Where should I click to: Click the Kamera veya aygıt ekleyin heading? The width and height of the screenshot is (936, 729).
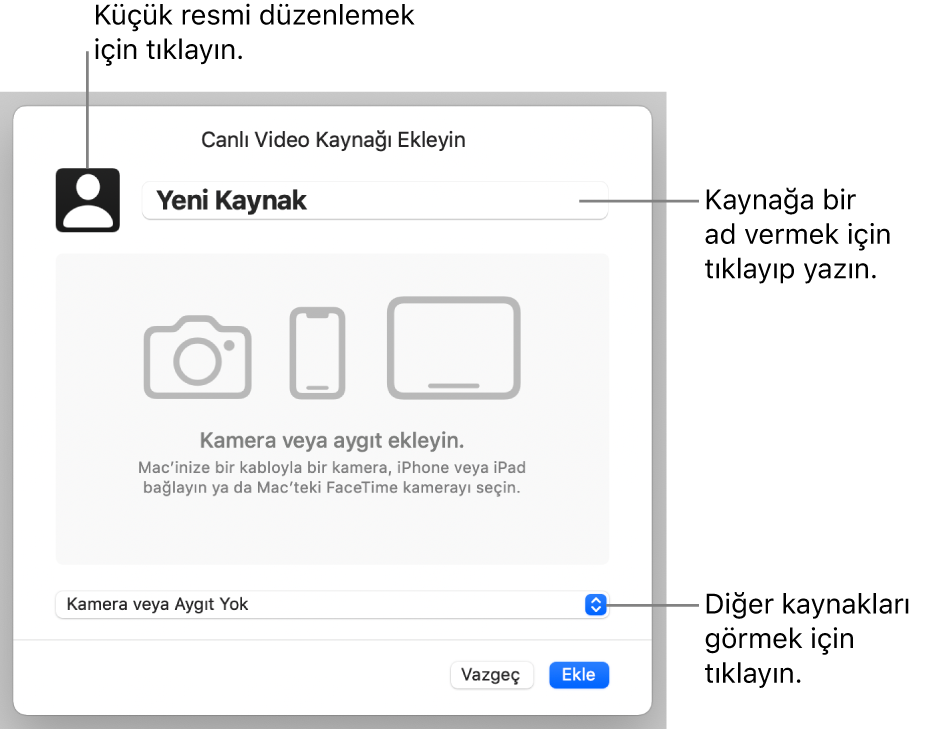332,441
